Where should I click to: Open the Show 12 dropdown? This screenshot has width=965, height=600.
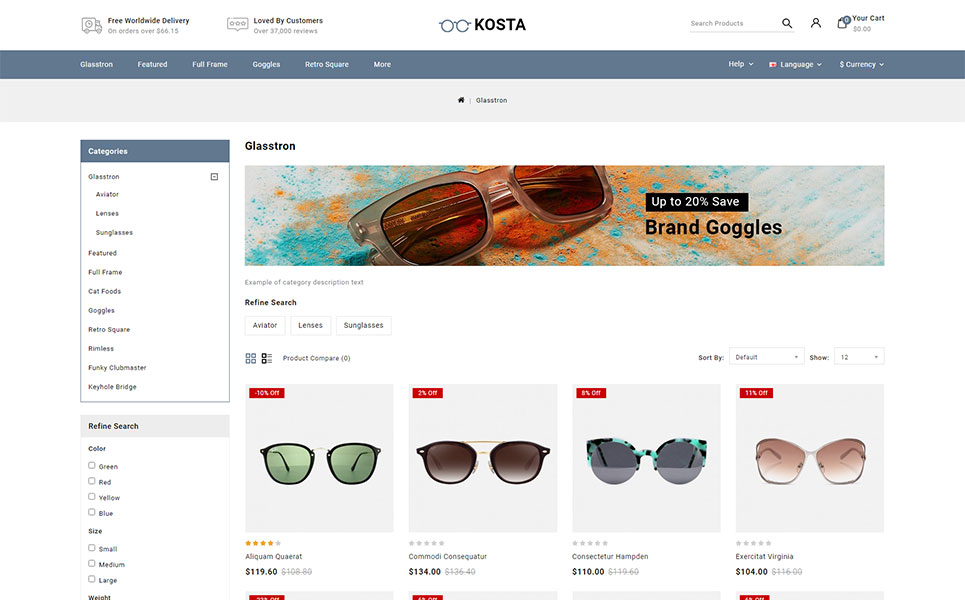[x=859, y=357]
